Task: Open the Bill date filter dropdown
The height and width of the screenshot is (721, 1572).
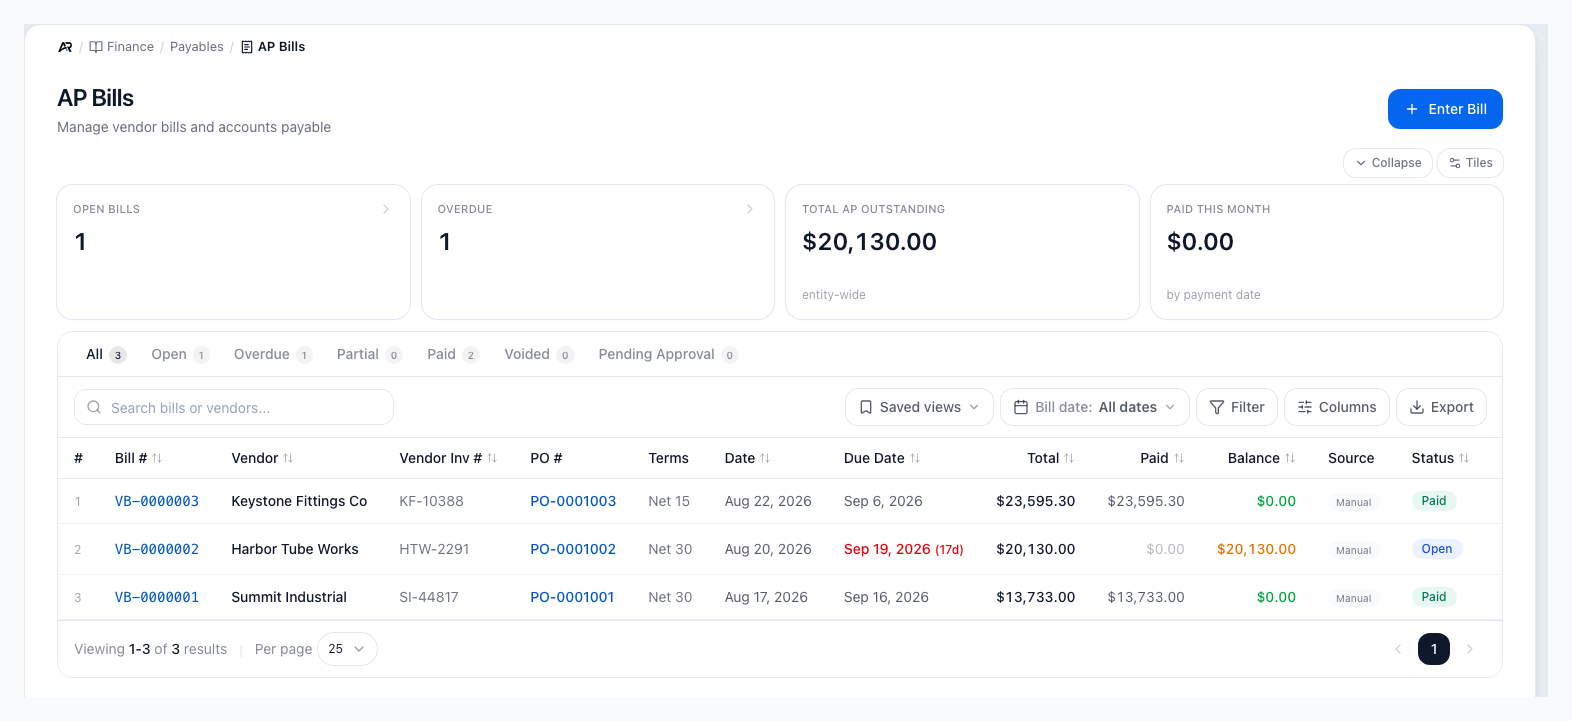Action: (1095, 407)
